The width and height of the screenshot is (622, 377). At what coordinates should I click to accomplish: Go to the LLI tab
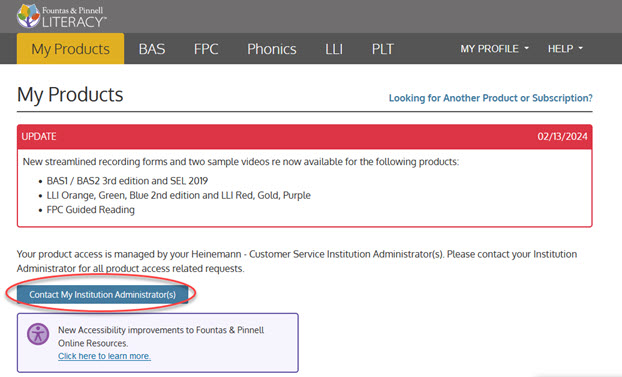click(334, 49)
